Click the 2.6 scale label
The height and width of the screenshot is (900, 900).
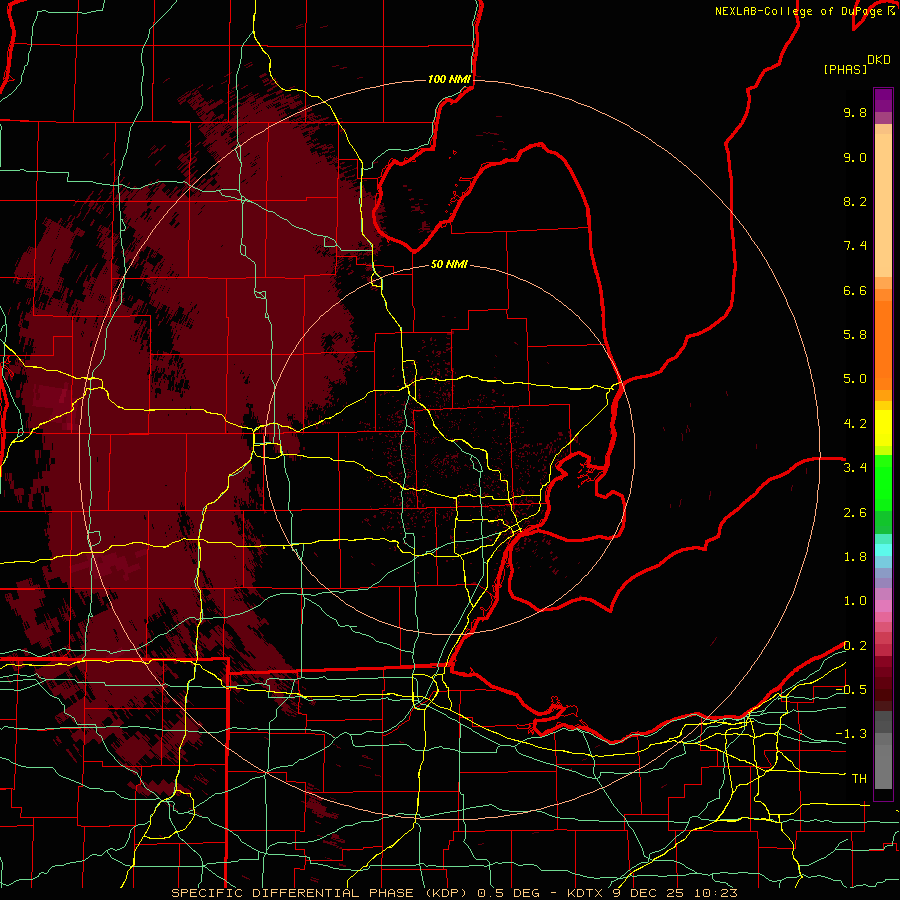[855, 513]
